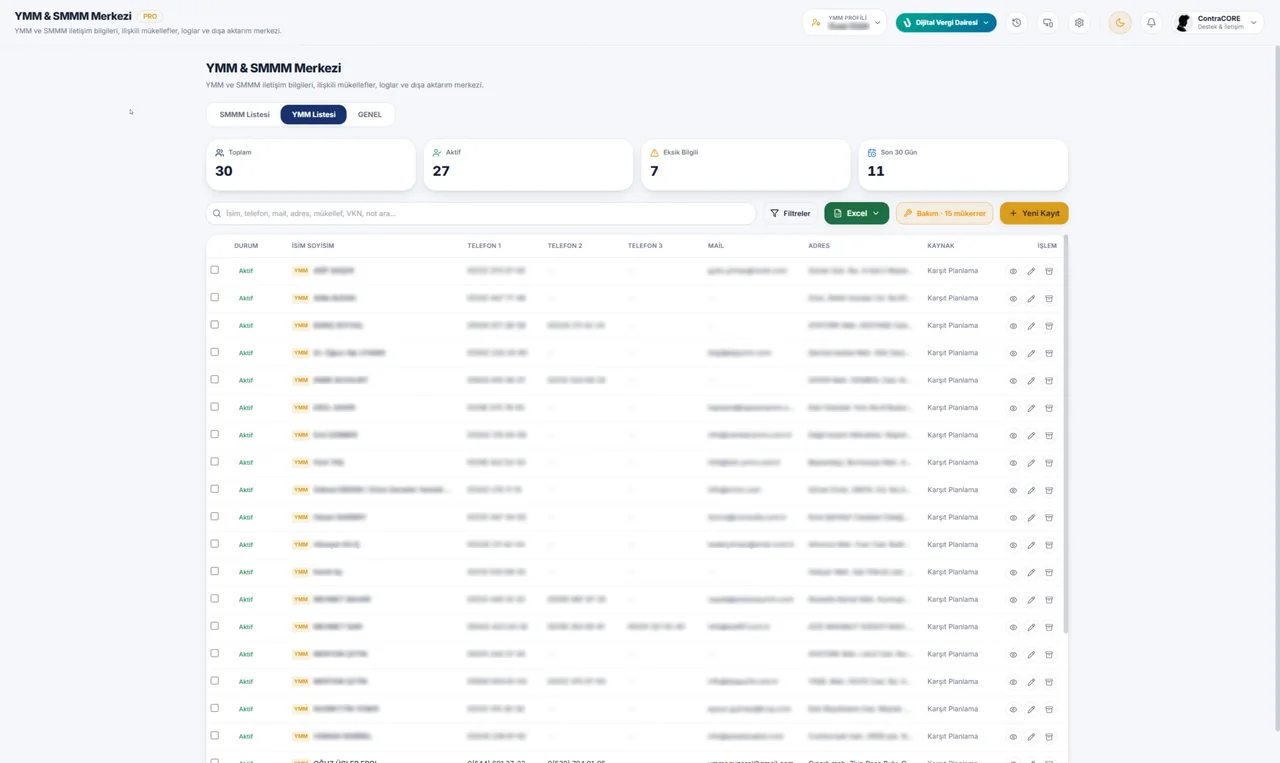Click the Aktif summary card
This screenshot has height=763, width=1280.
point(528,164)
